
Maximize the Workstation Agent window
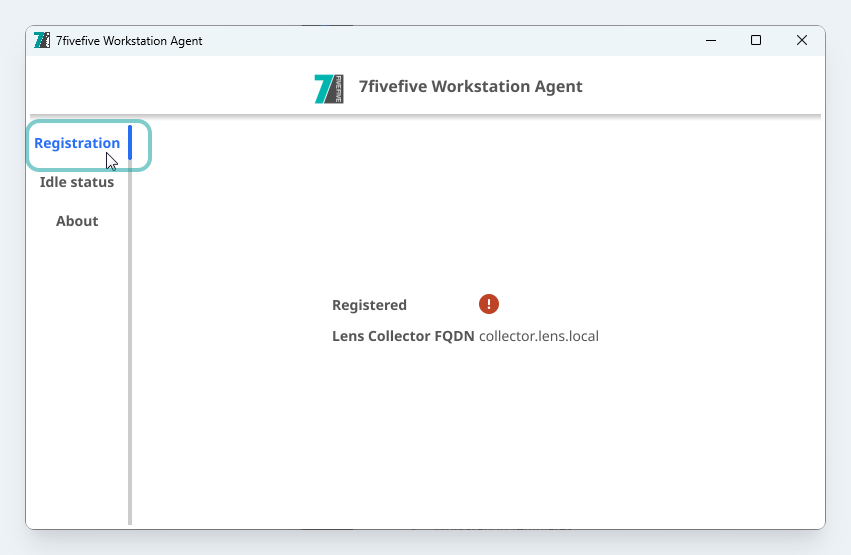pos(756,41)
